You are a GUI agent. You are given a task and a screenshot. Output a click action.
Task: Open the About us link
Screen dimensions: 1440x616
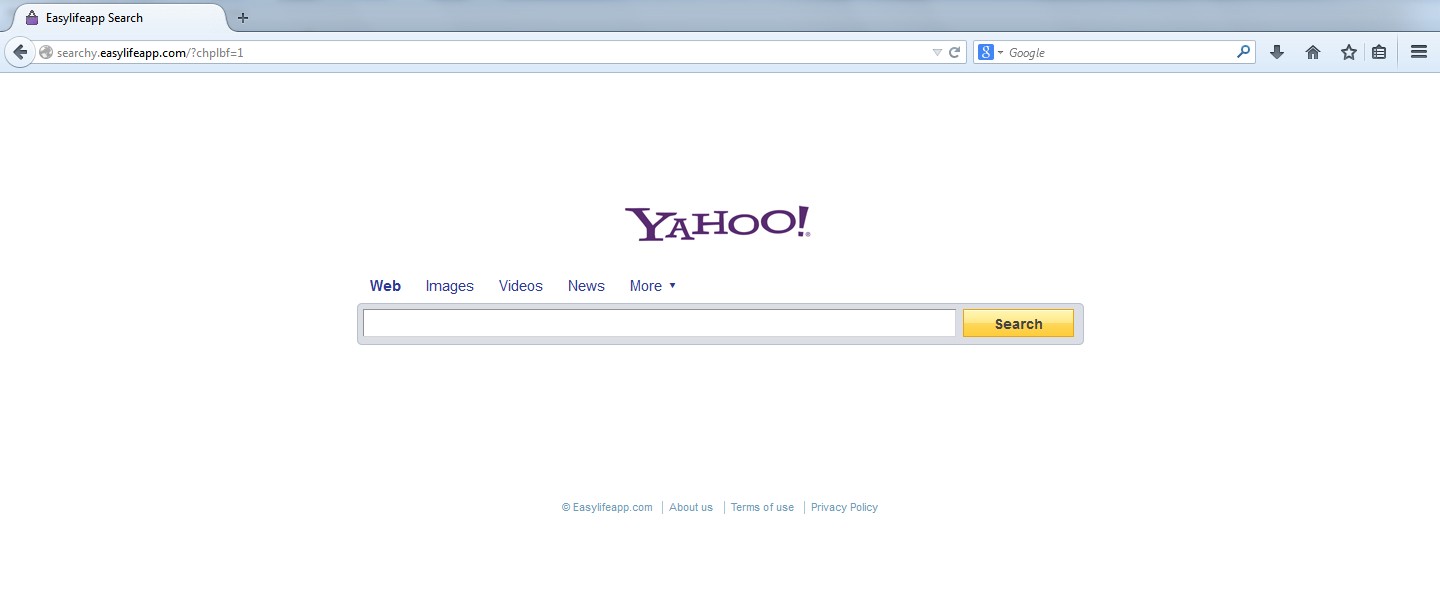pyautogui.click(x=691, y=507)
